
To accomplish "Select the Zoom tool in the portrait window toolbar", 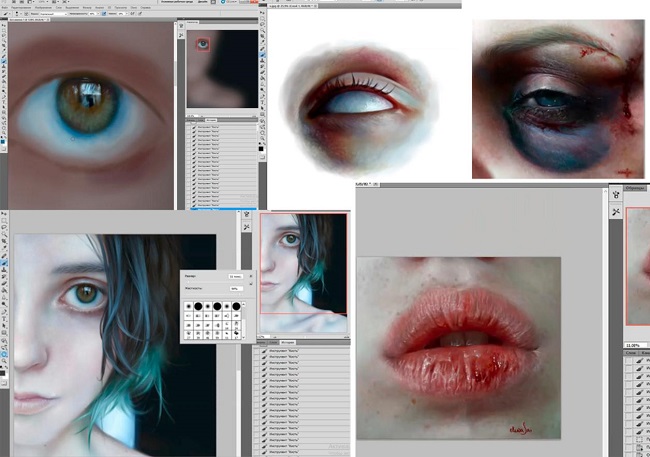I will tap(4, 361).
